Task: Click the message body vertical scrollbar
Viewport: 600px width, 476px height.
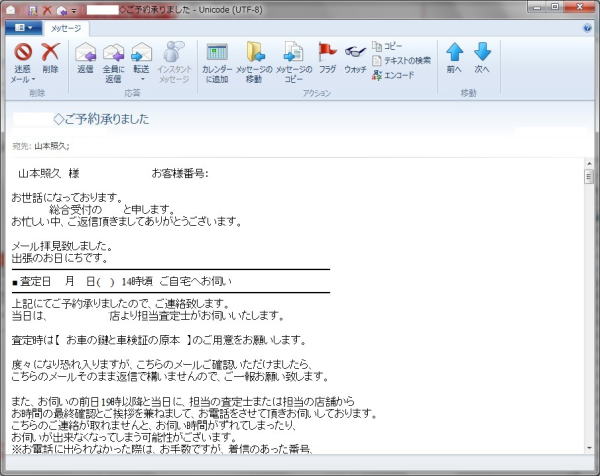Action: [x=589, y=300]
